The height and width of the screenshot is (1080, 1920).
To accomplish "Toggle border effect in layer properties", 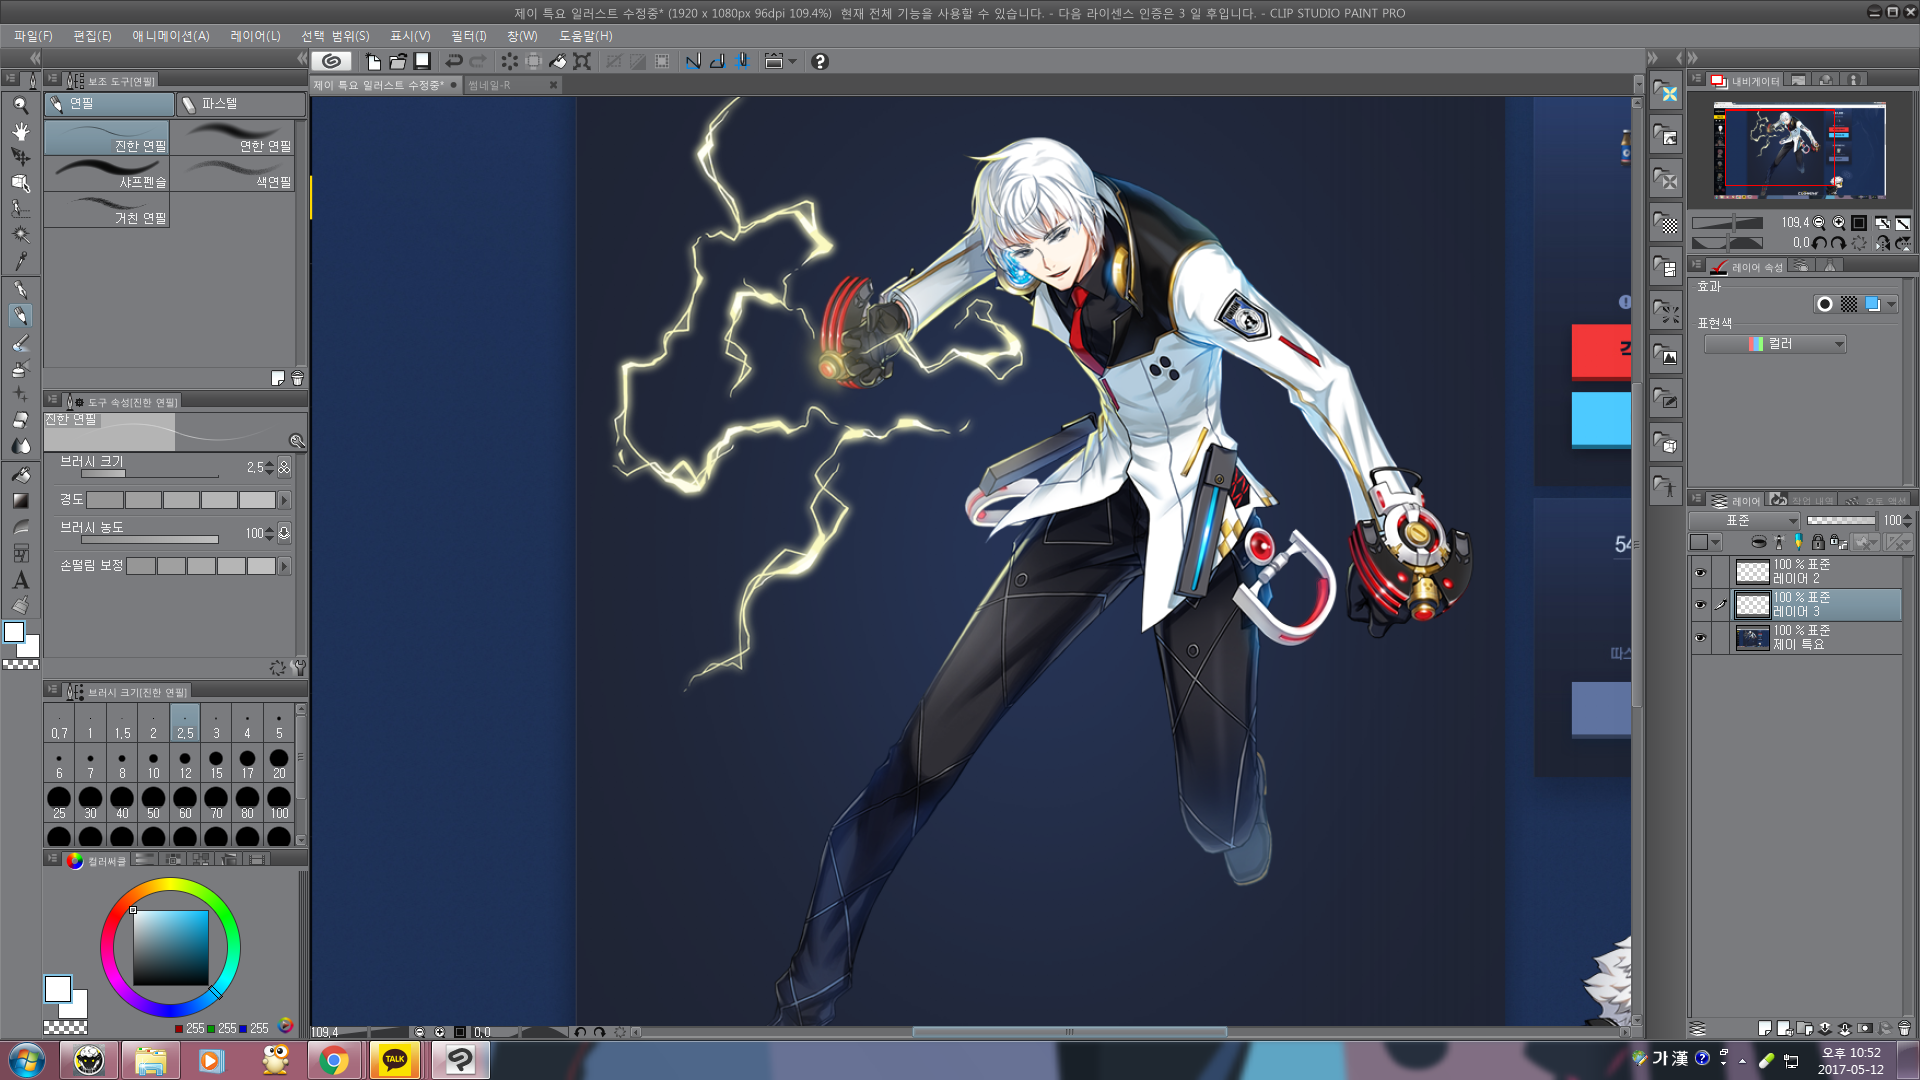I will tap(1825, 304).
